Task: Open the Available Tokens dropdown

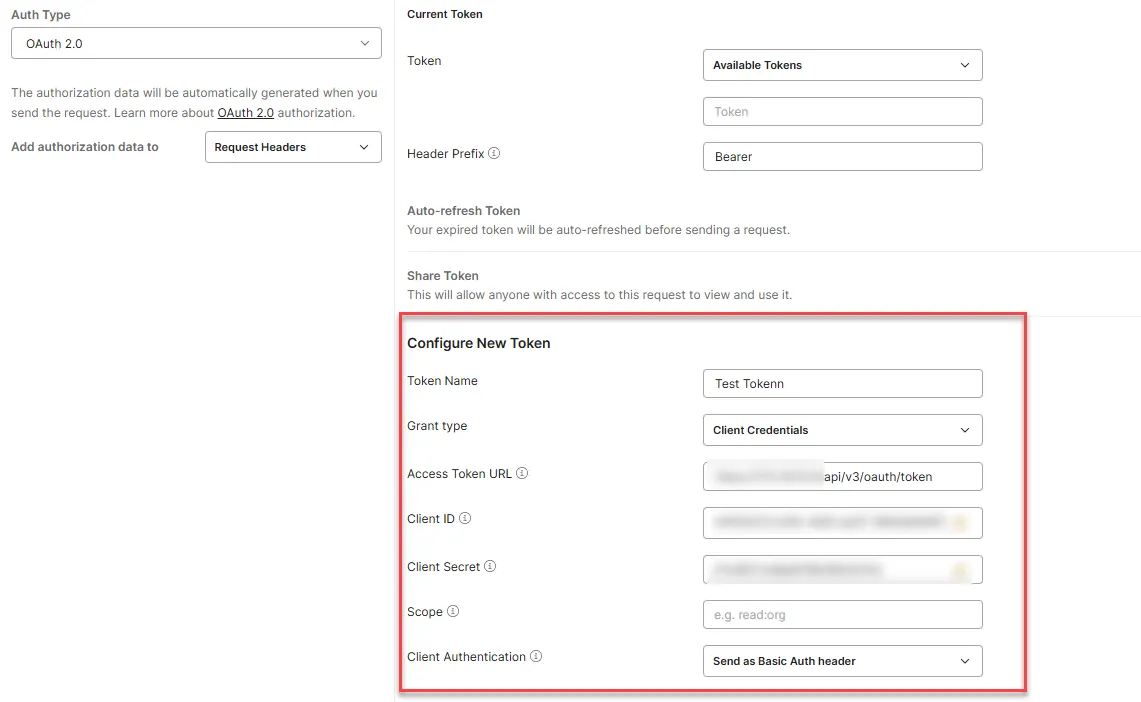Action: (x=842, y=65)
